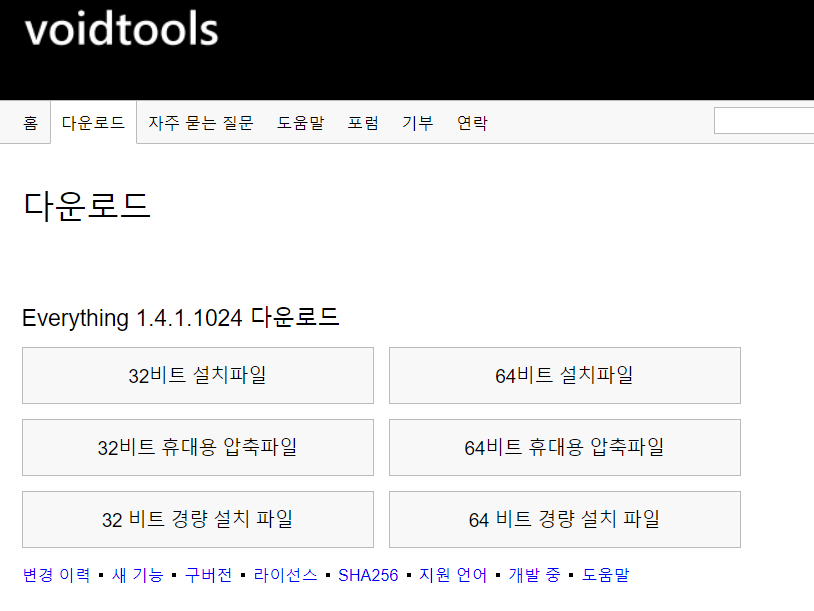Click the Everything 1.4.1.1024 다운로드 heading
Image resolution: width=814 pixels, height=611 pixels.
pyautogui.click(x=181, y=317)
